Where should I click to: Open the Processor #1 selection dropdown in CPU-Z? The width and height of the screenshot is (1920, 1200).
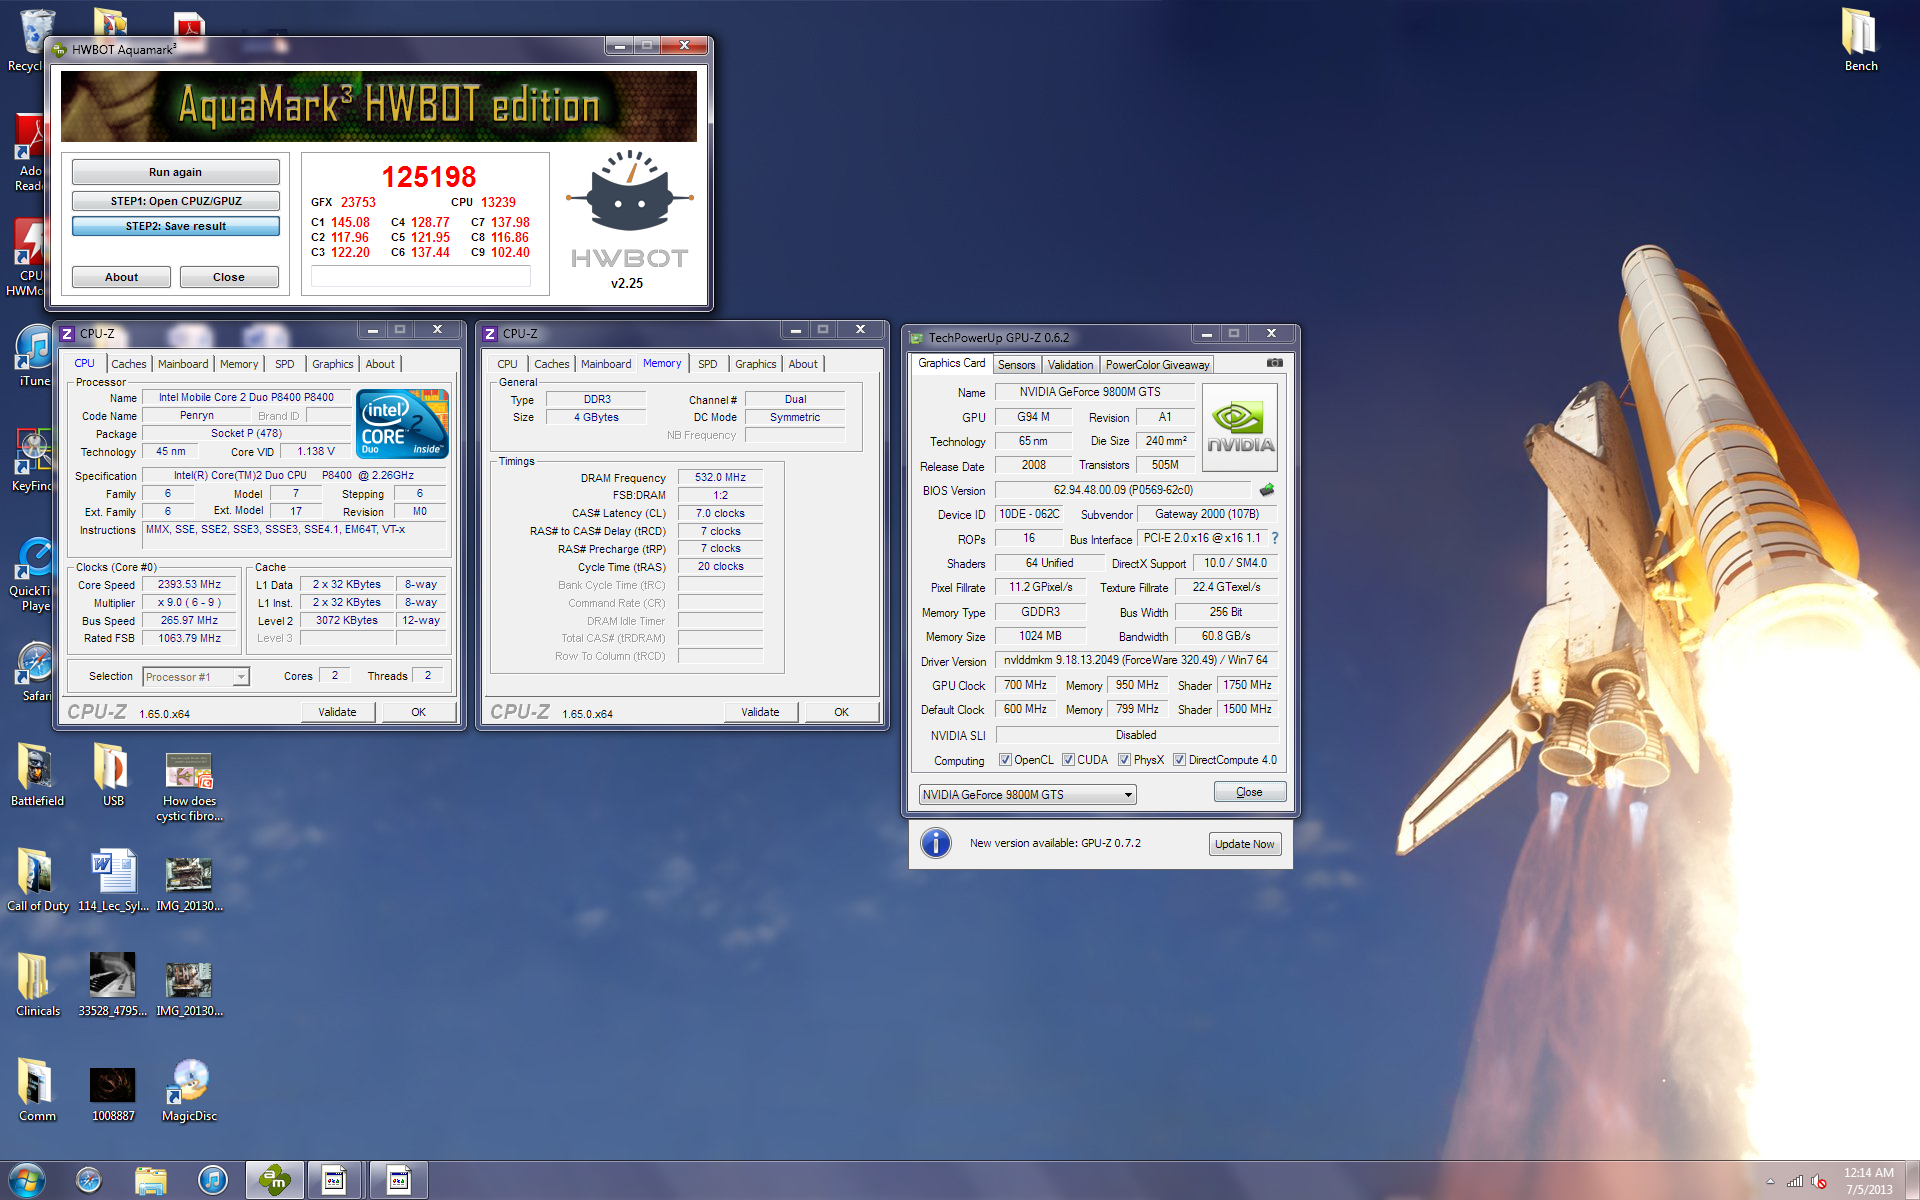195,677
